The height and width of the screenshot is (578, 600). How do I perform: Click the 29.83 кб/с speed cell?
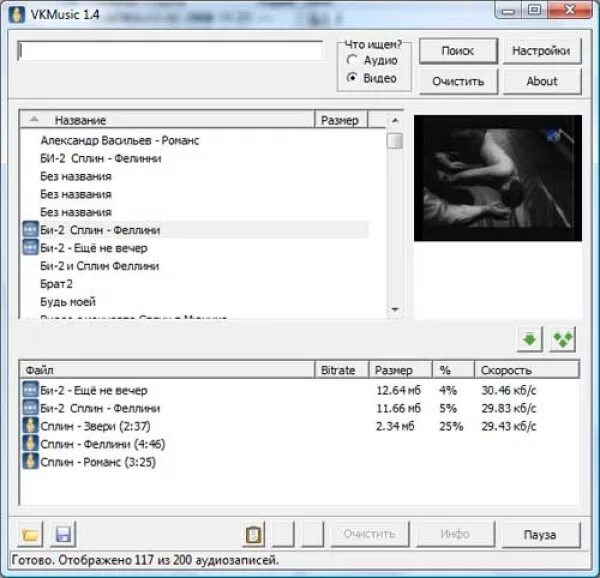click(509, 408)
